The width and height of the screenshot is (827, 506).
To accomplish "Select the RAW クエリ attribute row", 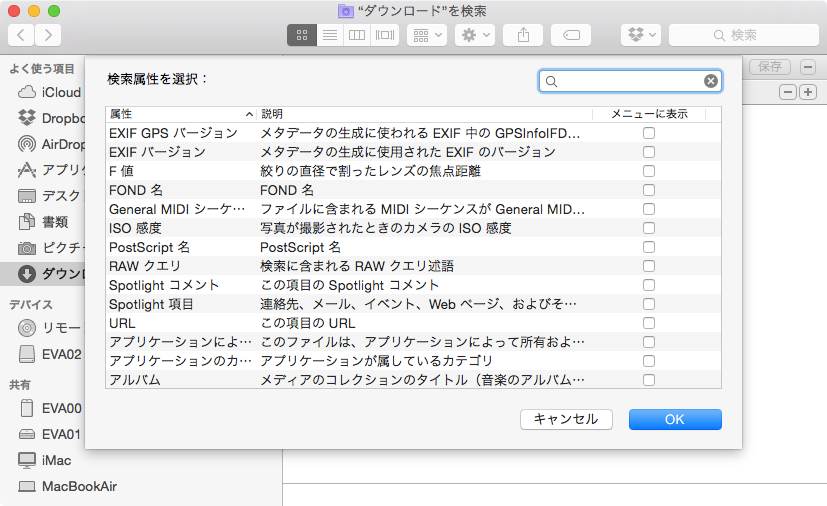I will [x=414, y=266].
